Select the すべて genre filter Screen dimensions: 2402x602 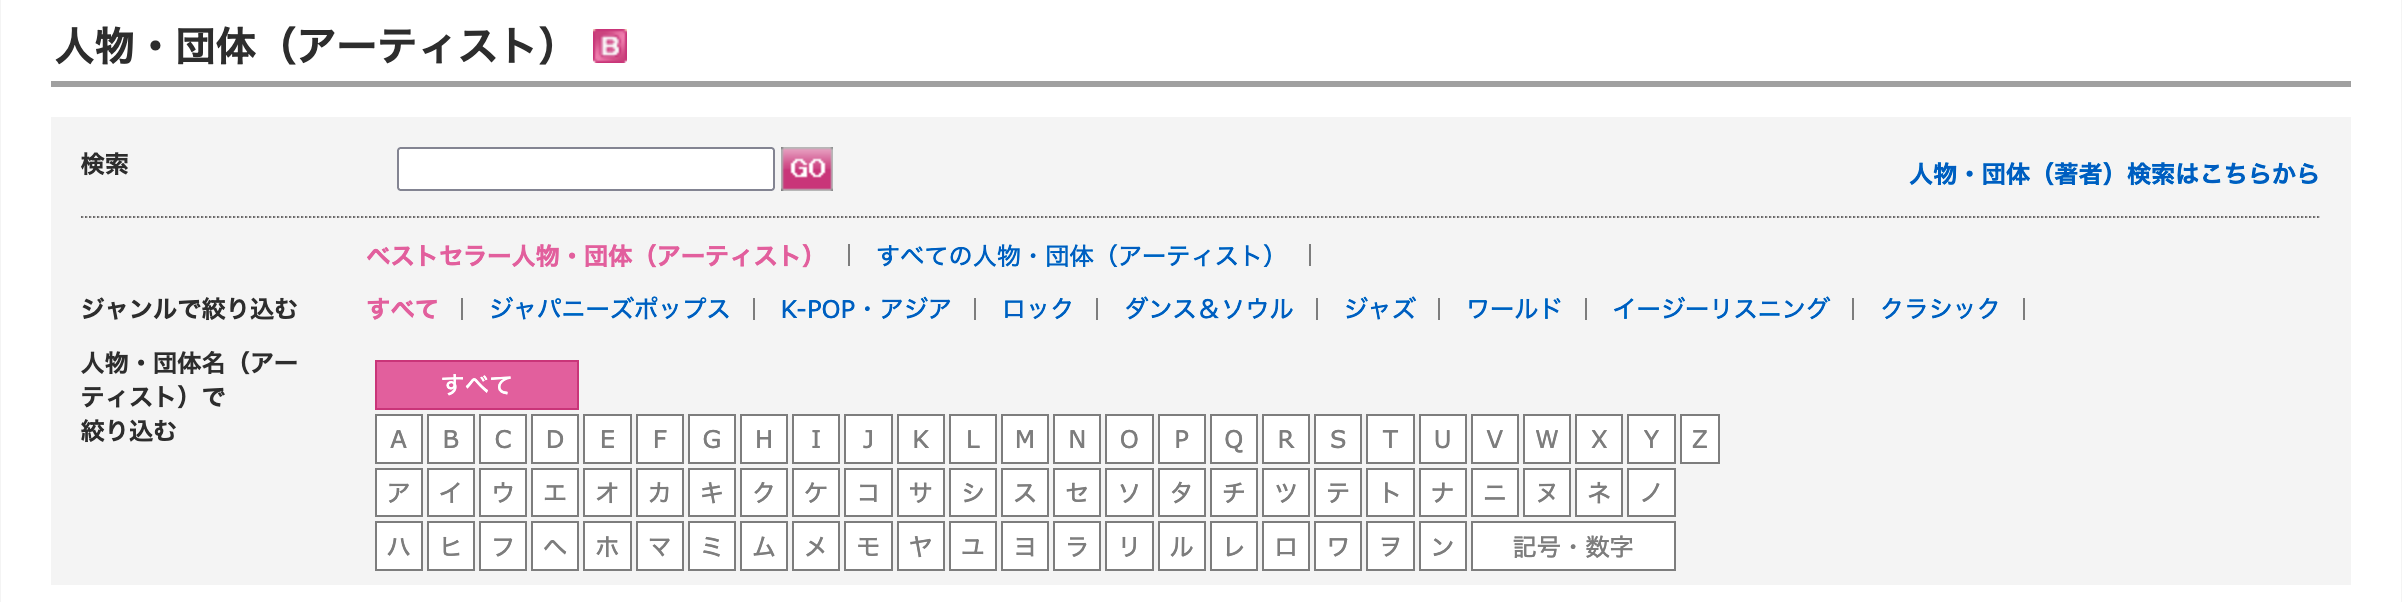click(402, 309)
